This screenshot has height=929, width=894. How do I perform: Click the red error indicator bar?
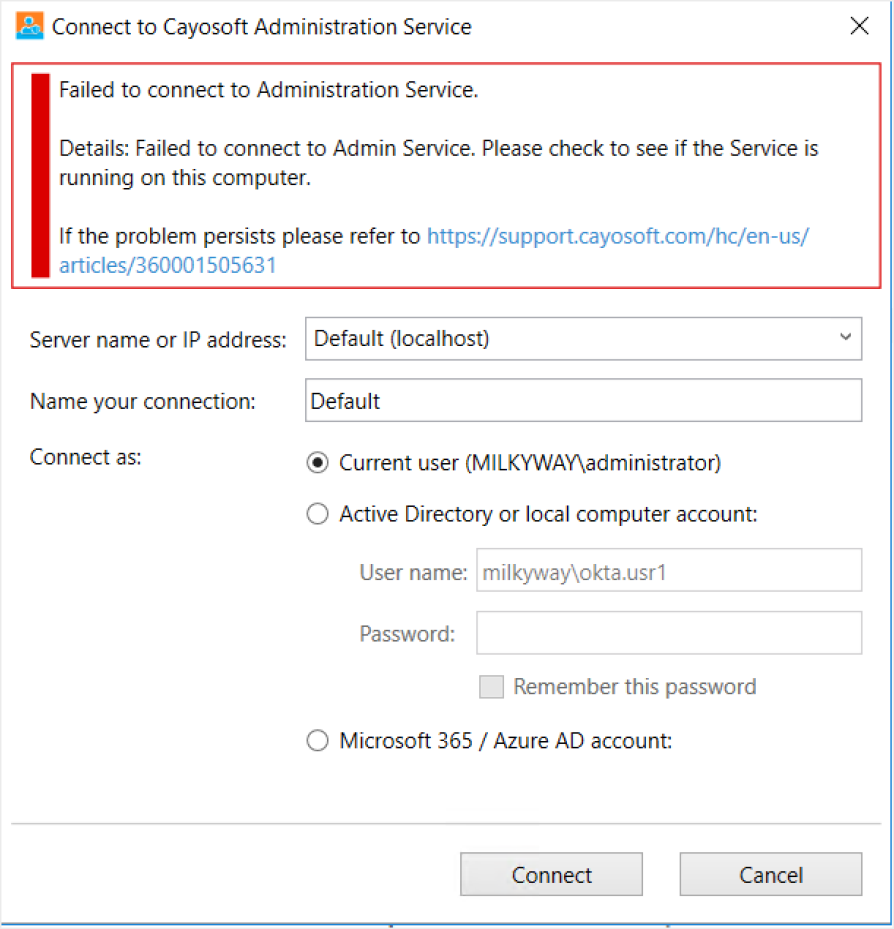pyautogui.click(x=40, y=175)
